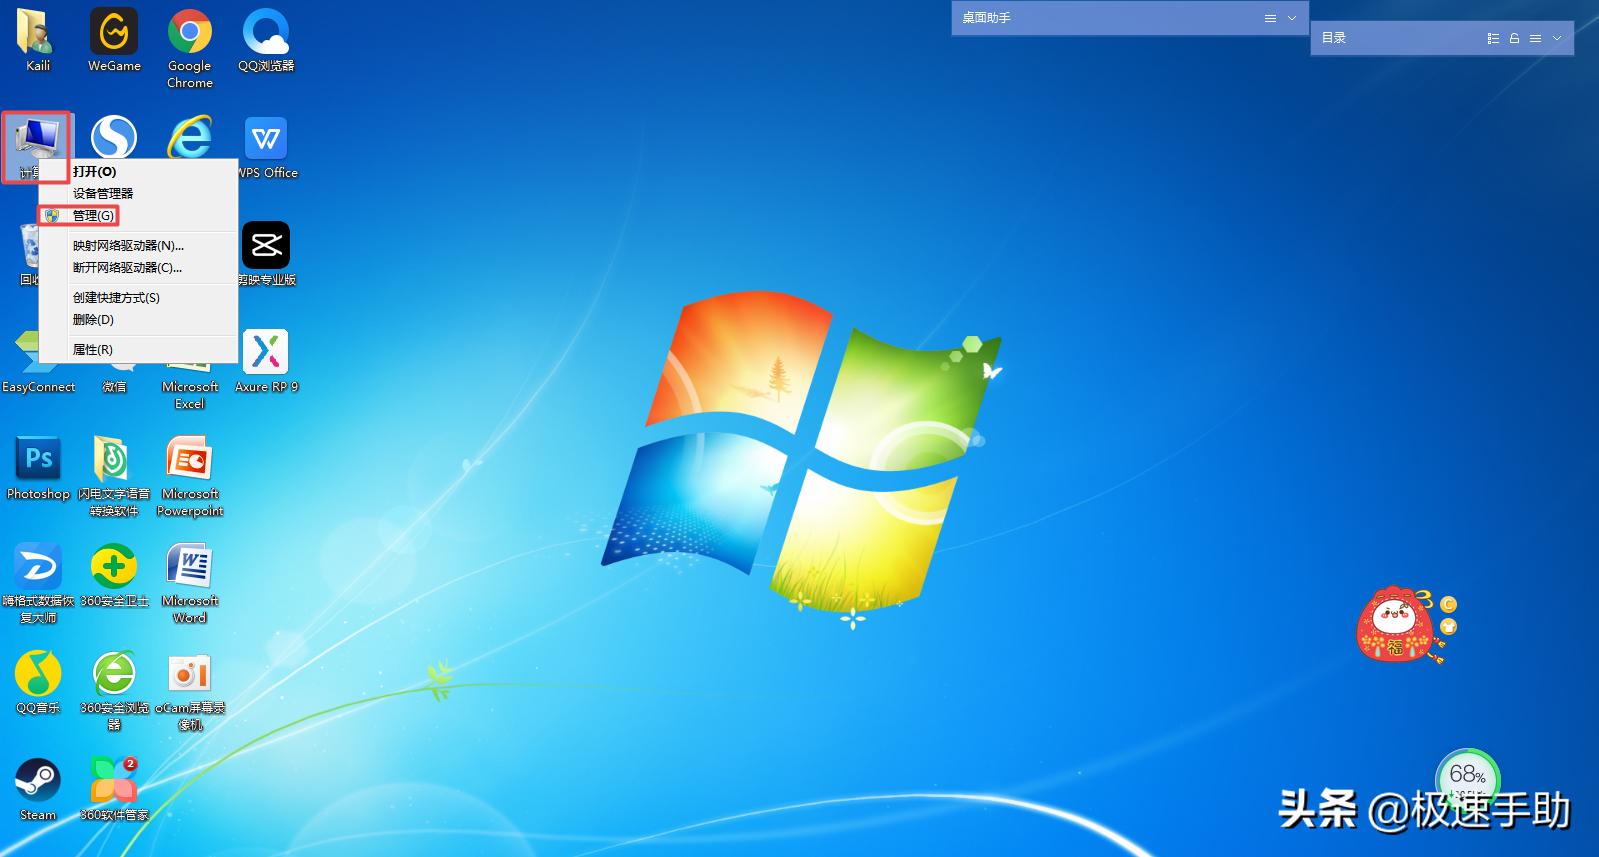Select the Microsoft Powerpoint desktop shortcut

pos(190,476)
